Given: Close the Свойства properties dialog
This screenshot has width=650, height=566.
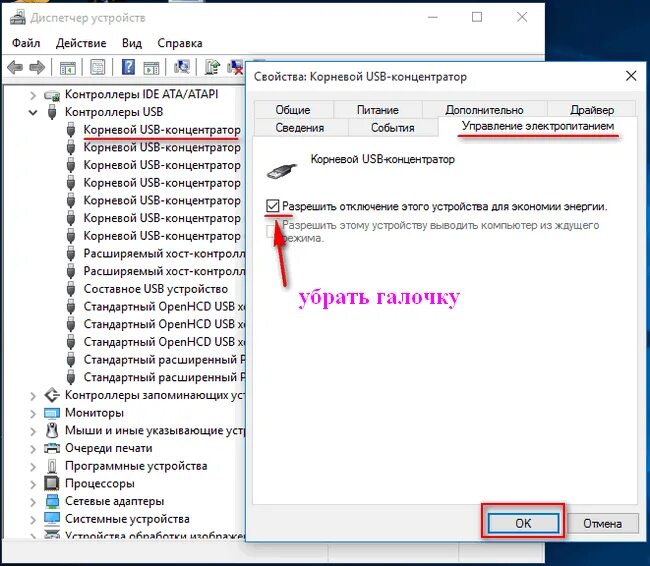Looking at the screenshot, I should tap(631, 76).
